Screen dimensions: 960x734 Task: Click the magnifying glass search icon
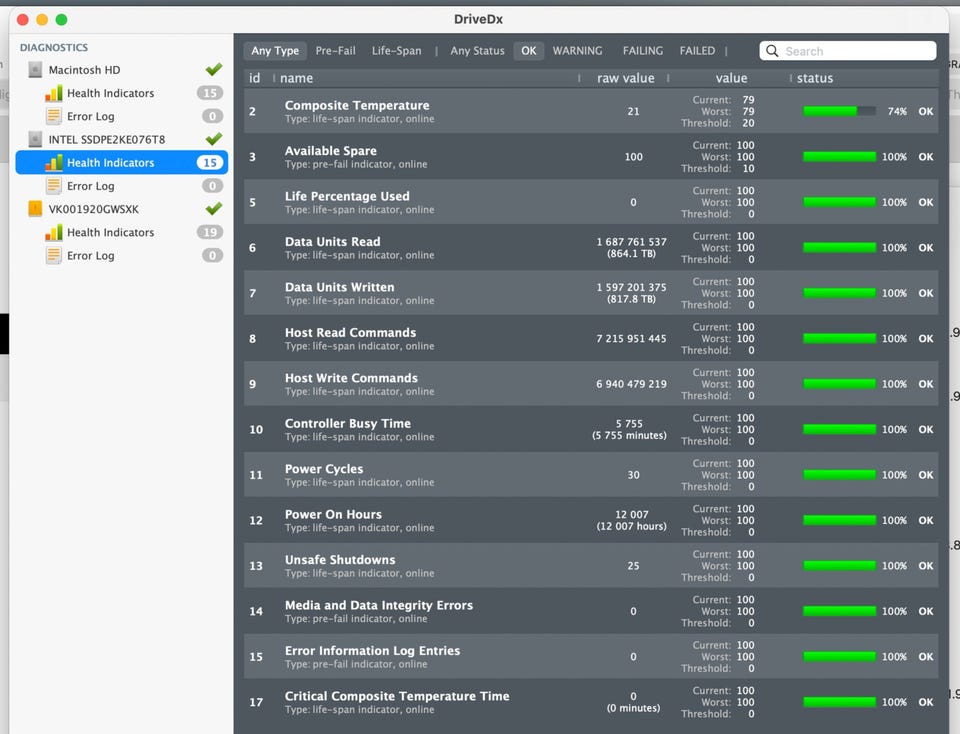772,51
